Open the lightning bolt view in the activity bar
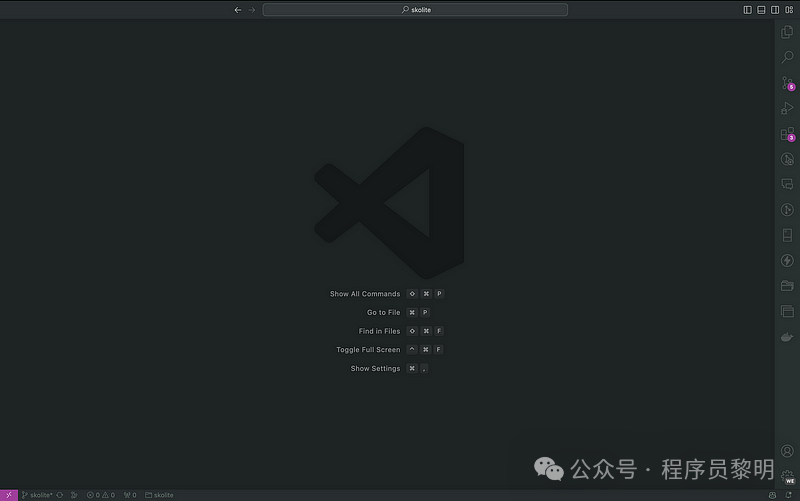The image size is (800, 501). click(x=787, y=261)
